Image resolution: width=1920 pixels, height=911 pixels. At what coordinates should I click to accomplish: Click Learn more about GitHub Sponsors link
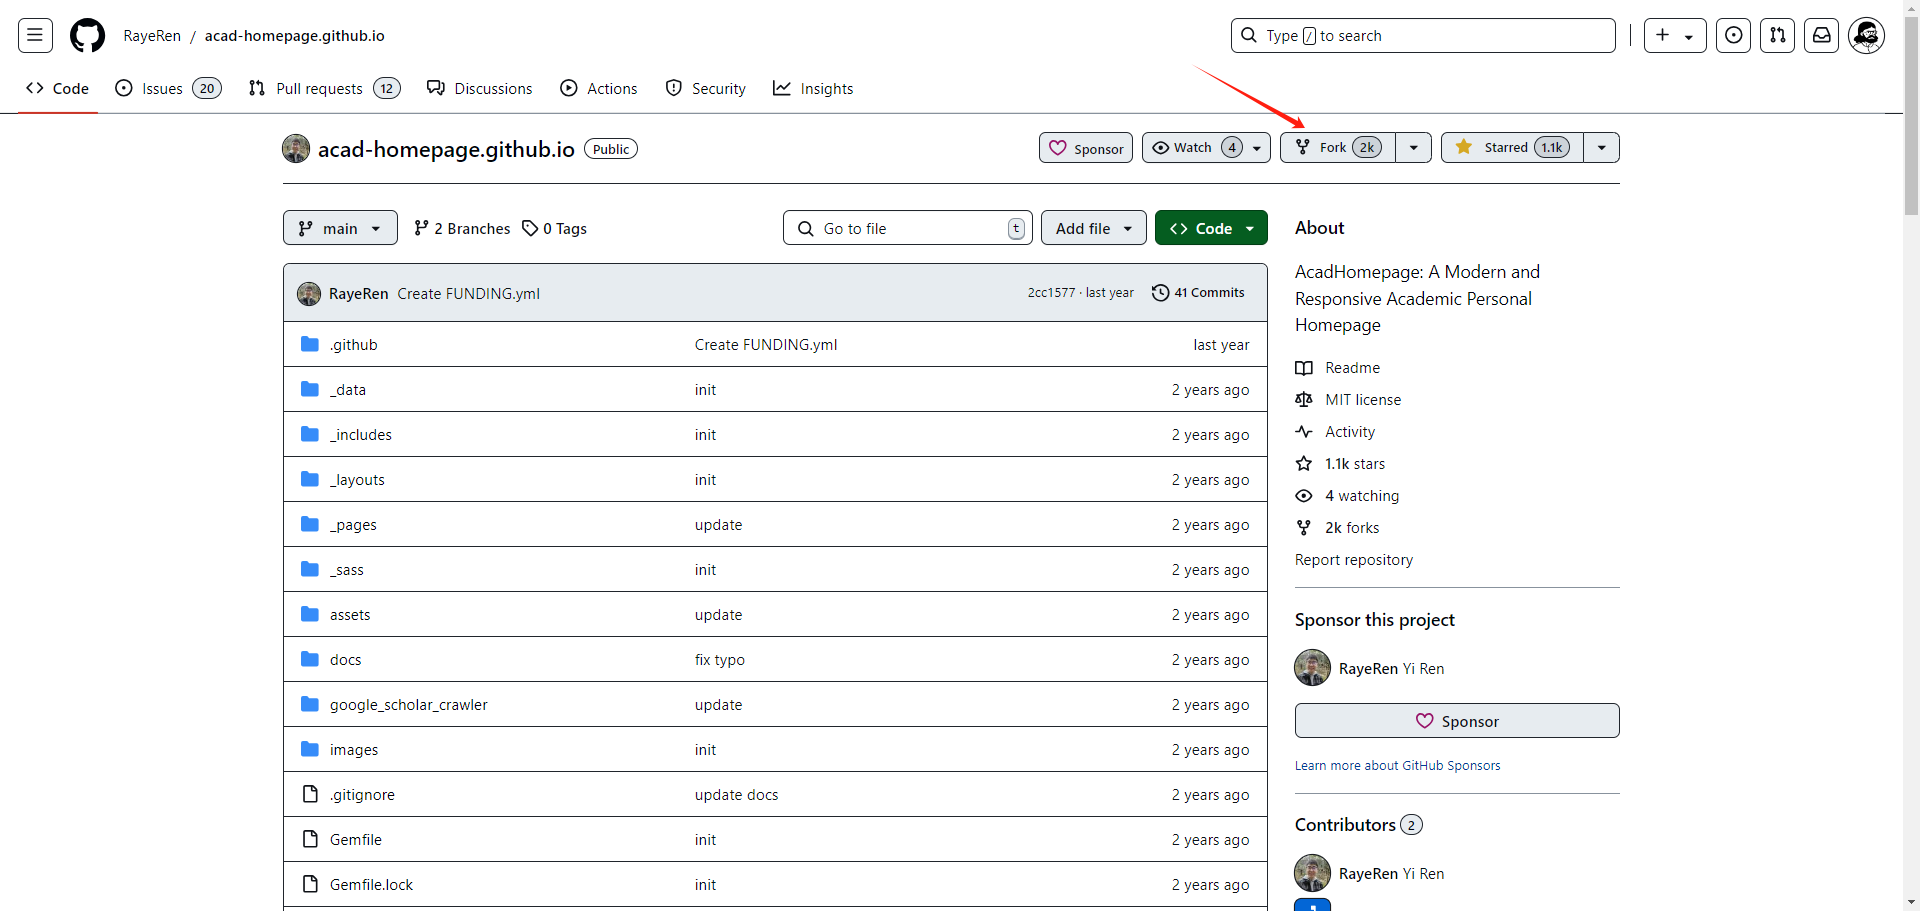1397,766
